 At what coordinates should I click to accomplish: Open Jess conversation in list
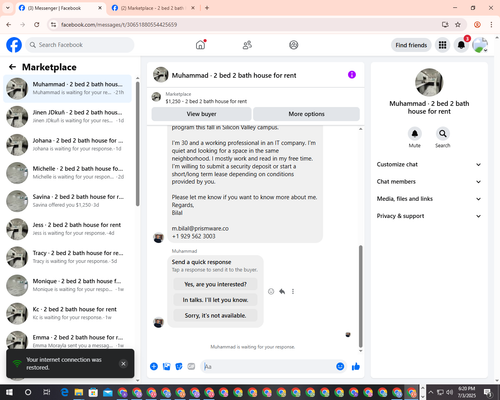point(68,229)
